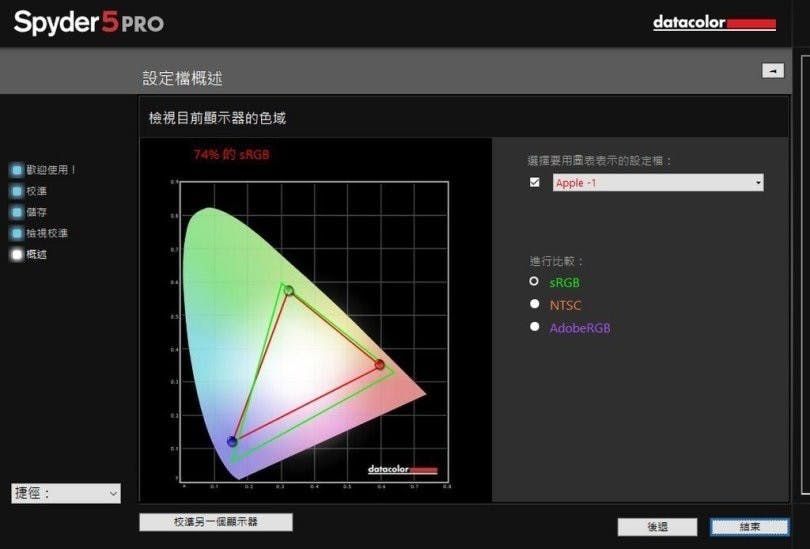Click the 設定檔概述 title text

point(182,79)
